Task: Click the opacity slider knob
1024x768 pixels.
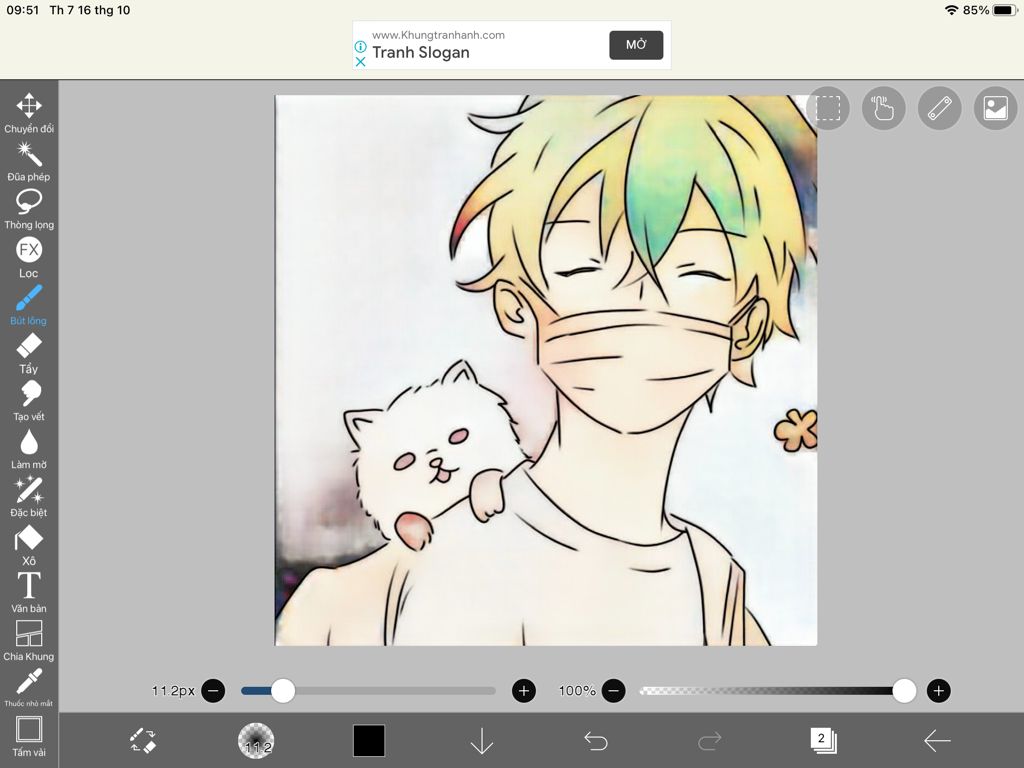Action: (x=904, y=691)
